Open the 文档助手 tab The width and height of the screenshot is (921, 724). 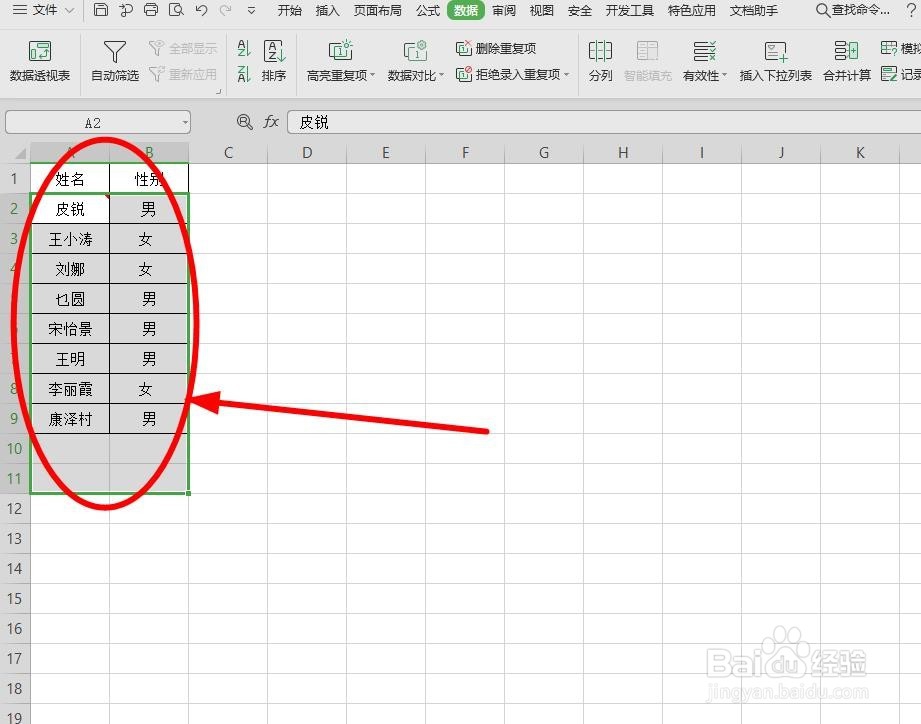click(x=754, y=11)
